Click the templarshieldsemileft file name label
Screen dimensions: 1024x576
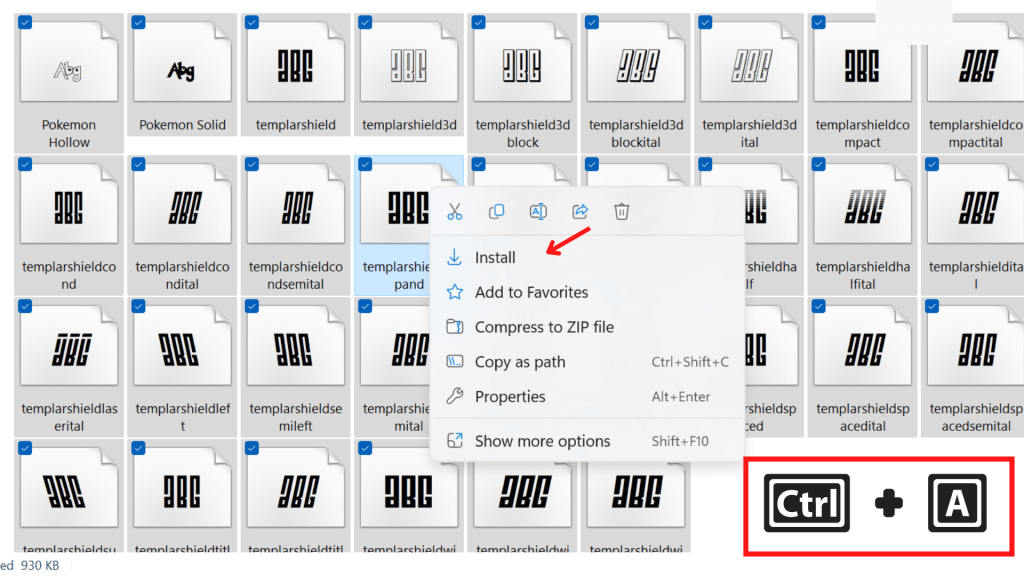pos(295,417)
